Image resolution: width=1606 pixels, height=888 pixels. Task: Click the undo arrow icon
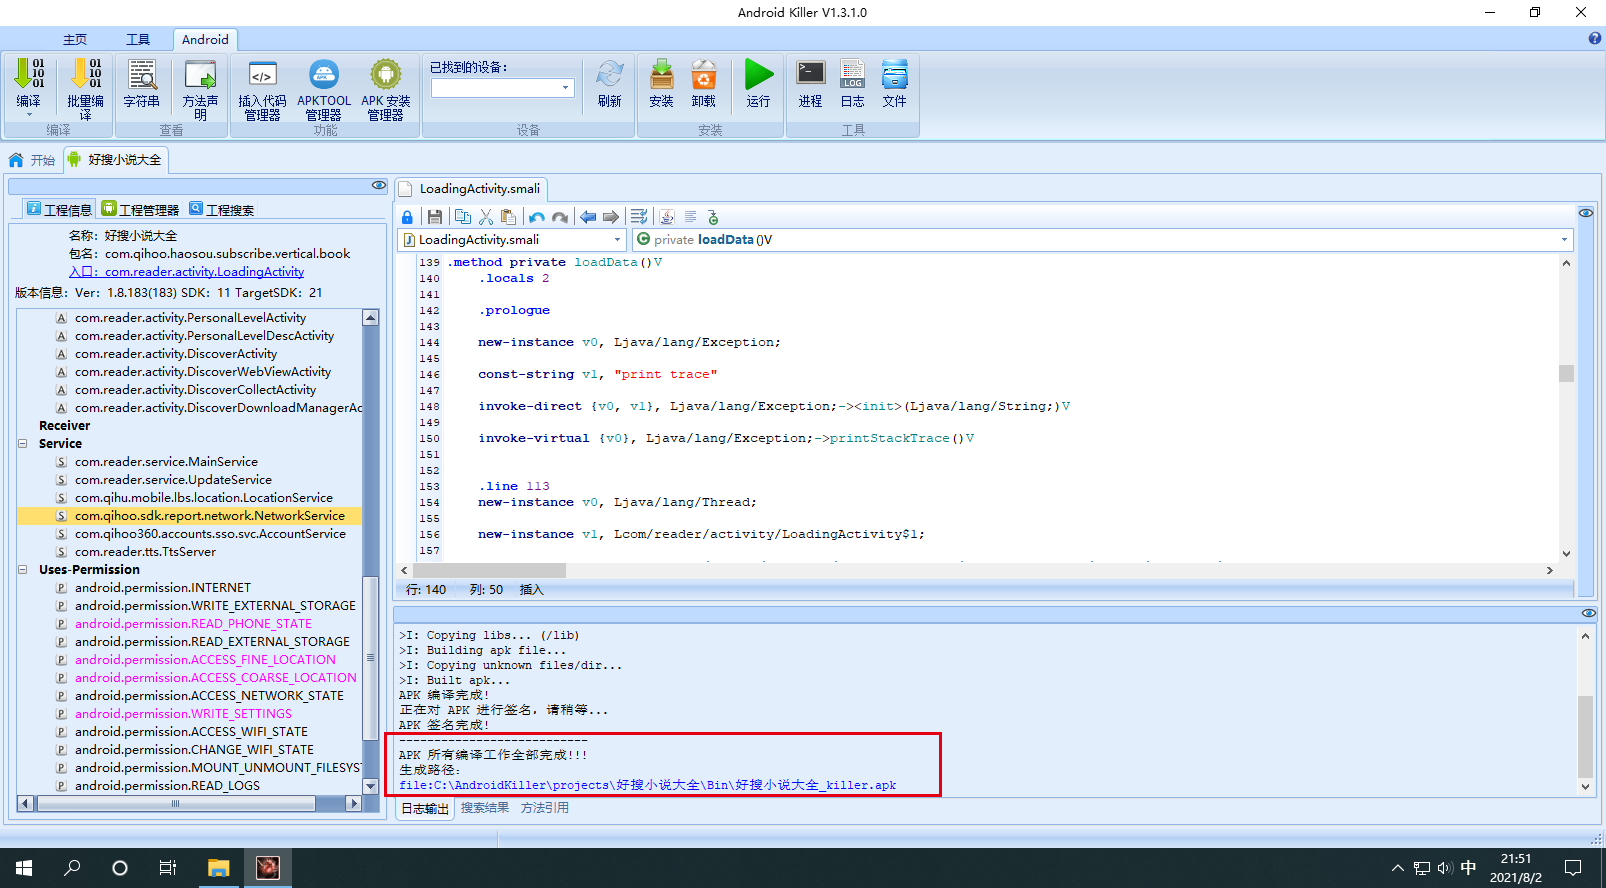pos(537,217)
